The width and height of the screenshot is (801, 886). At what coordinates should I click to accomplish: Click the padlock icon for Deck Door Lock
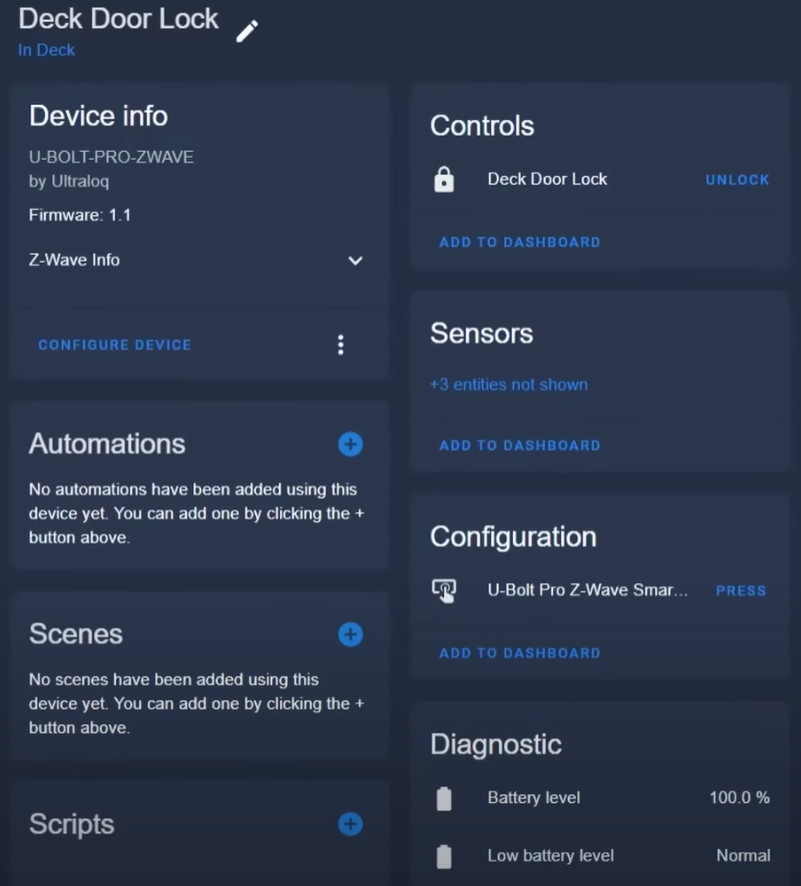click(x=444, y=180)
